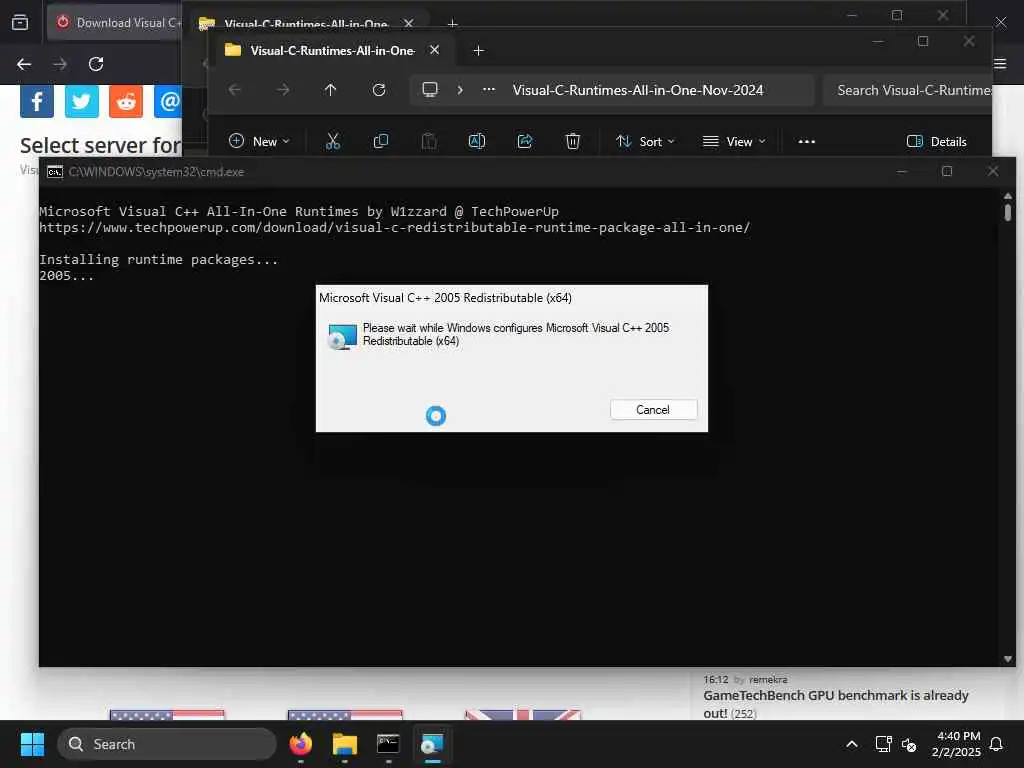Screen dimensions: 1024x768
Task: Open the browser hamburger menu
Action: click(1000, 63)
